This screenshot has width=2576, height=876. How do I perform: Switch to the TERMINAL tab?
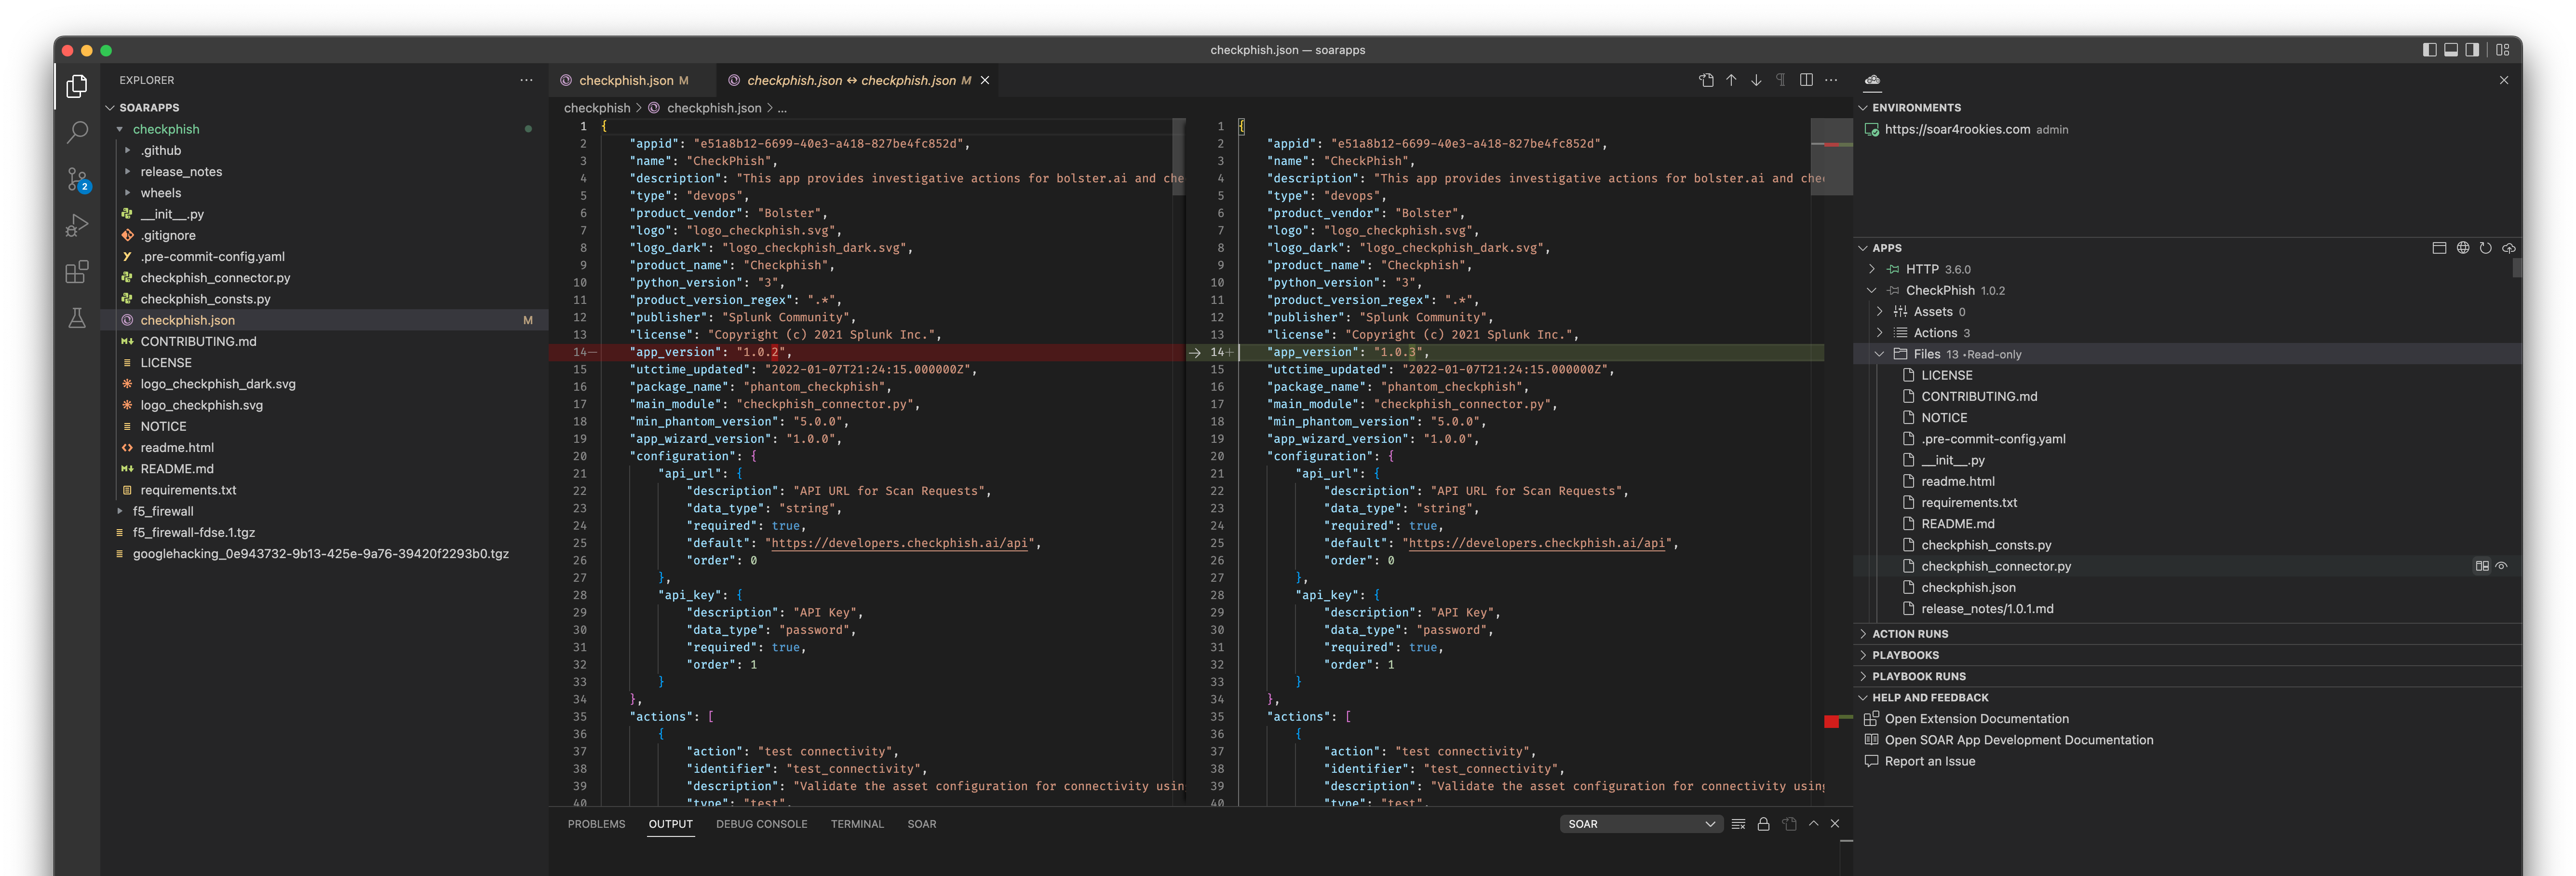pyautogui.click(x=857, y=824)
